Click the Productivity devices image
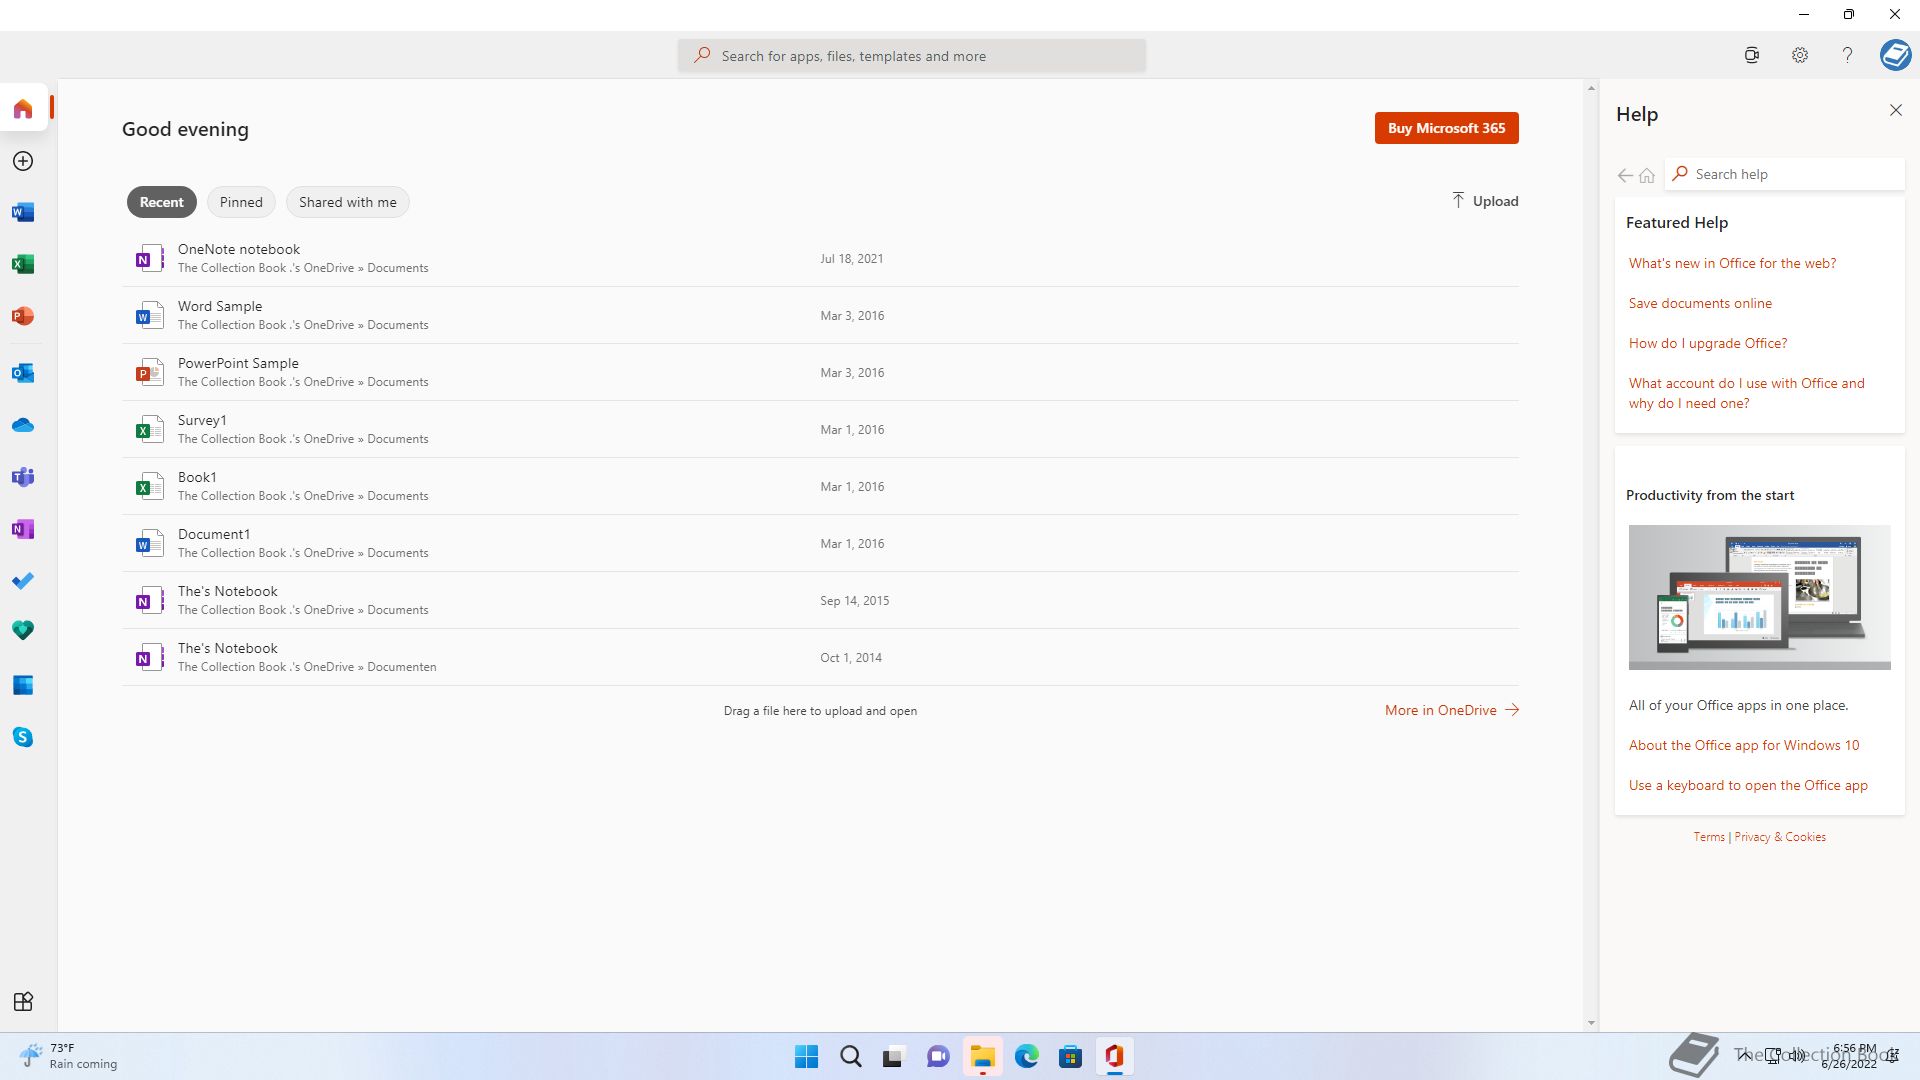The image size is (1920, 1080). (x=1759, y=597)
